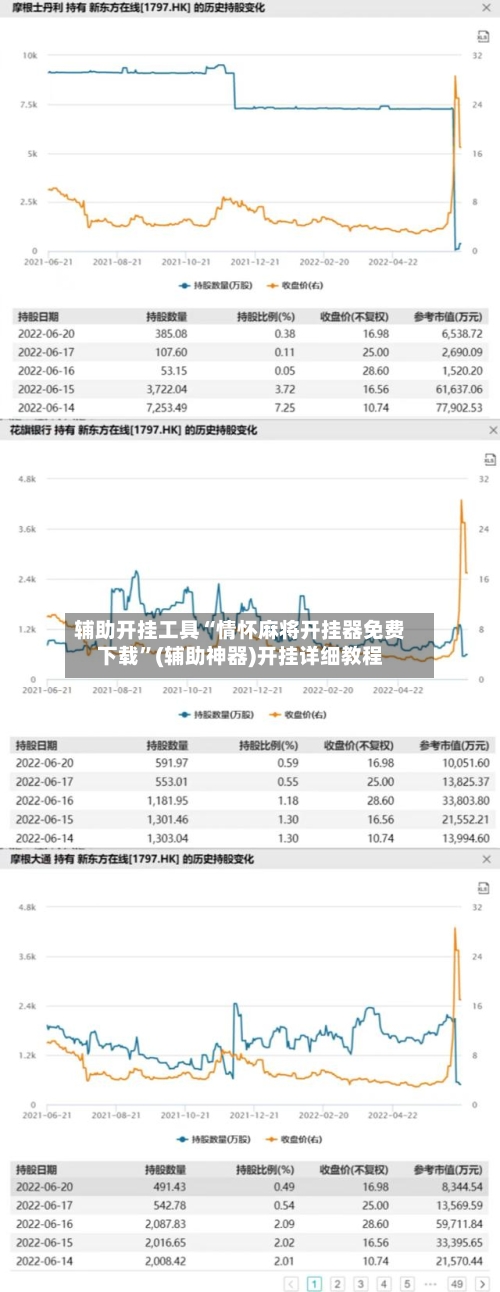This screenshot has height=1292, width=500.
Task: Click 持股日期 header in 摩根大通 table
Action: 38,1168
